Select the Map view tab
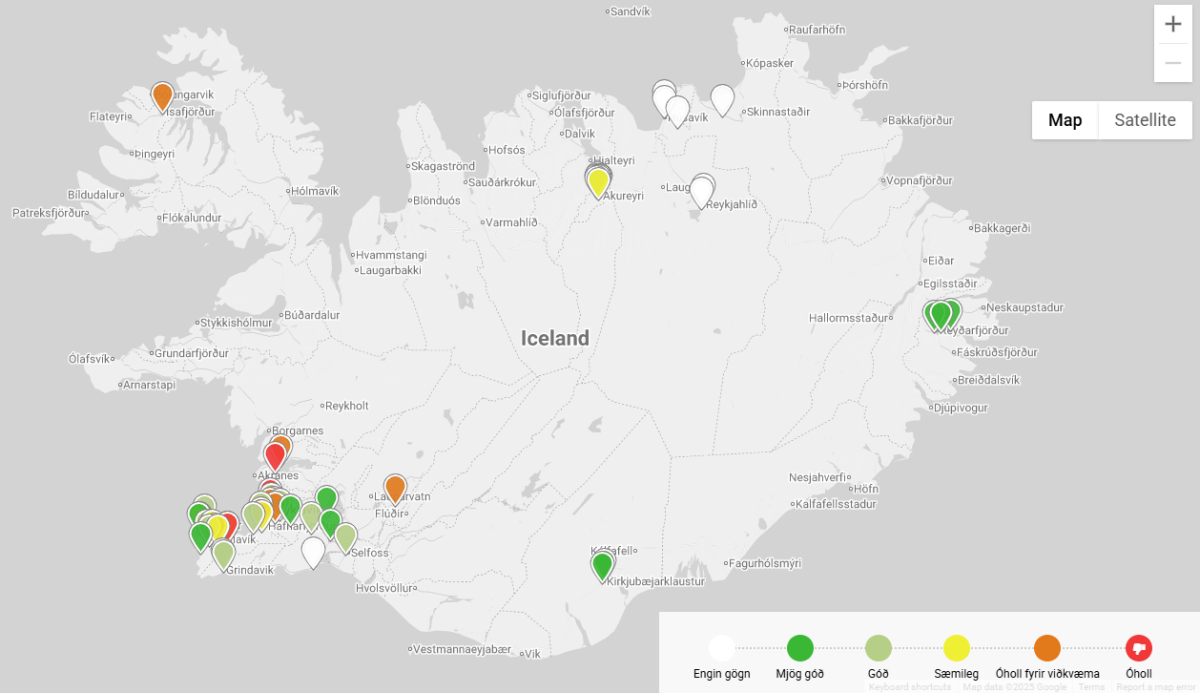The height and width of the screenshot is (693, 1200). 1064,120
